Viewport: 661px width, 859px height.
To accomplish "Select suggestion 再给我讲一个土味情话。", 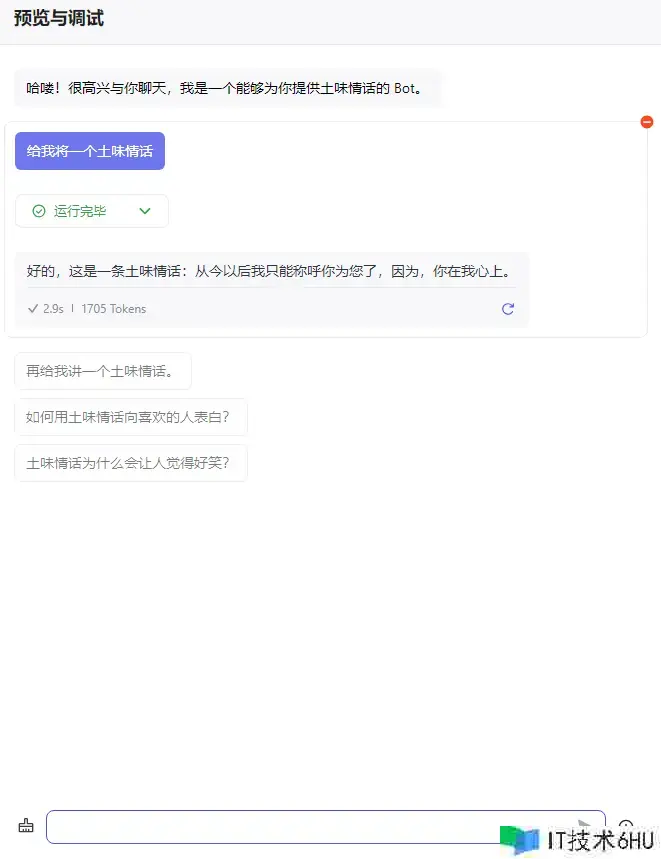I will point(102,371).
